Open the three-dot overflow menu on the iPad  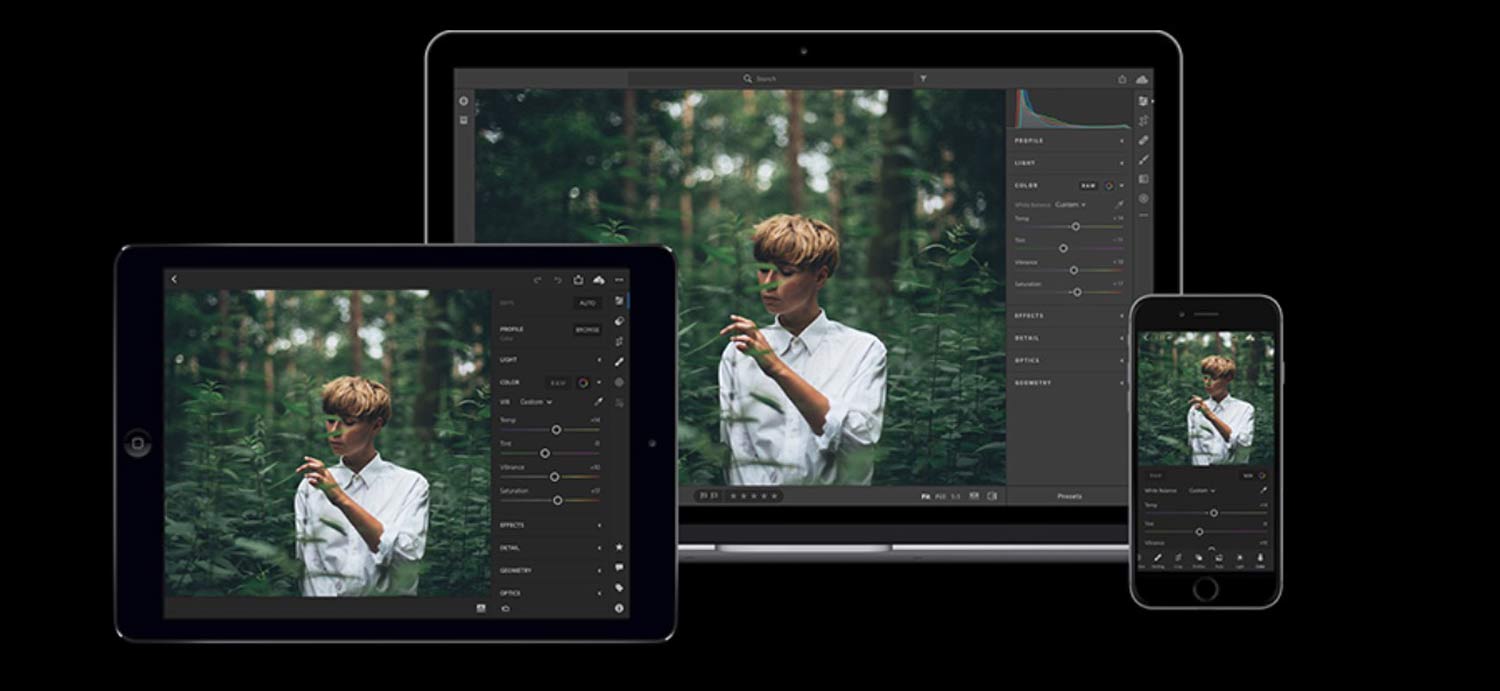(620, 280)
